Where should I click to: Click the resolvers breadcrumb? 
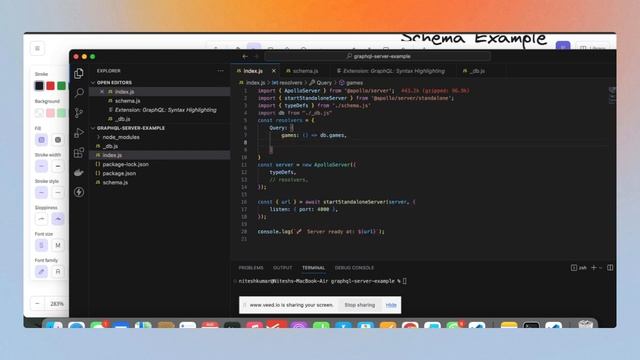tap(287, 83)
